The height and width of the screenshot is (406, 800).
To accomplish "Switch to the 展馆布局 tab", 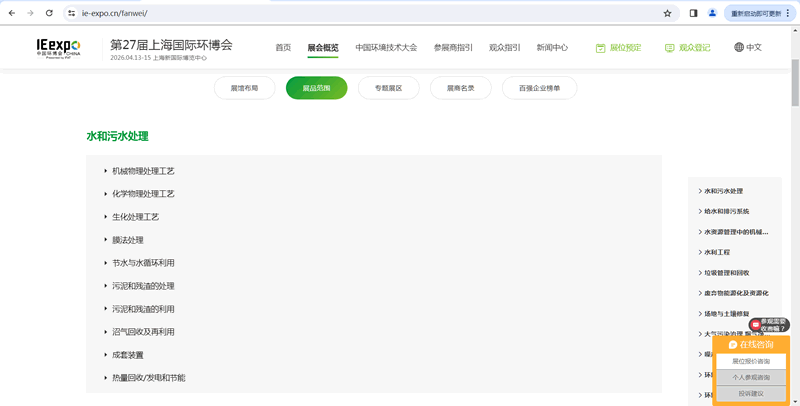I will click(x=245, y=88).
